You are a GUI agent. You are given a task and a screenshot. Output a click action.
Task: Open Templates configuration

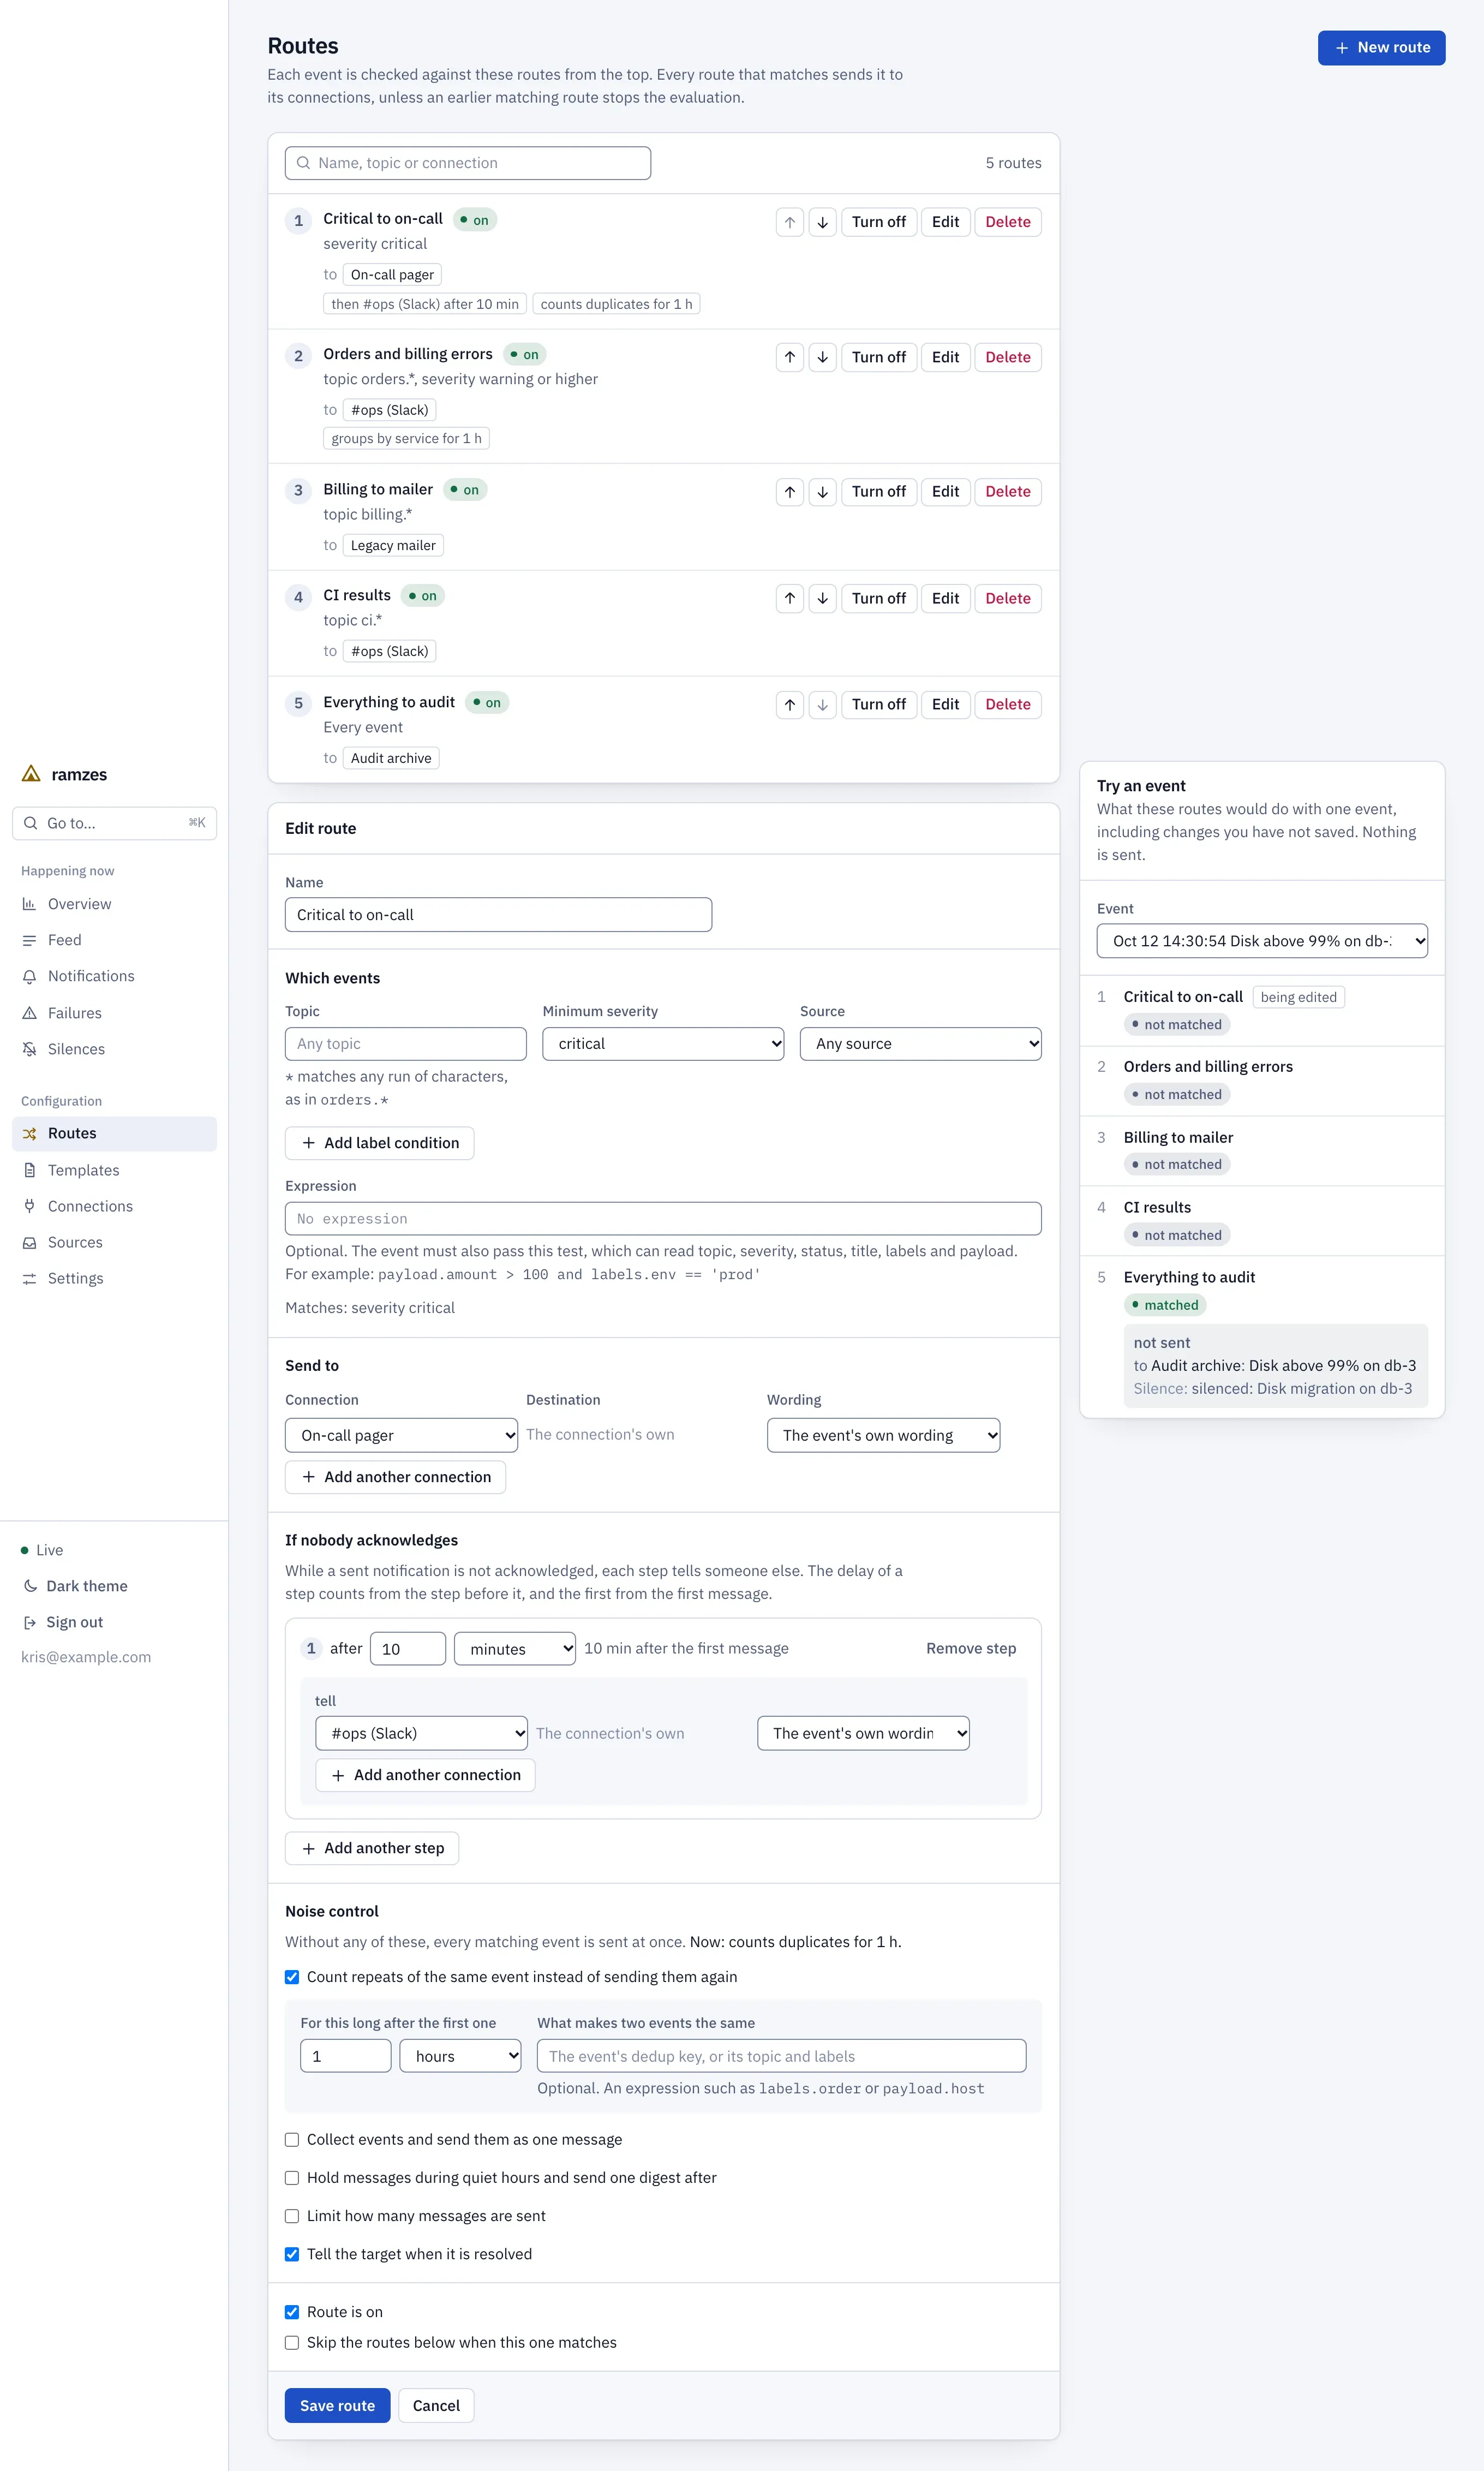[x=114, y=1170]
